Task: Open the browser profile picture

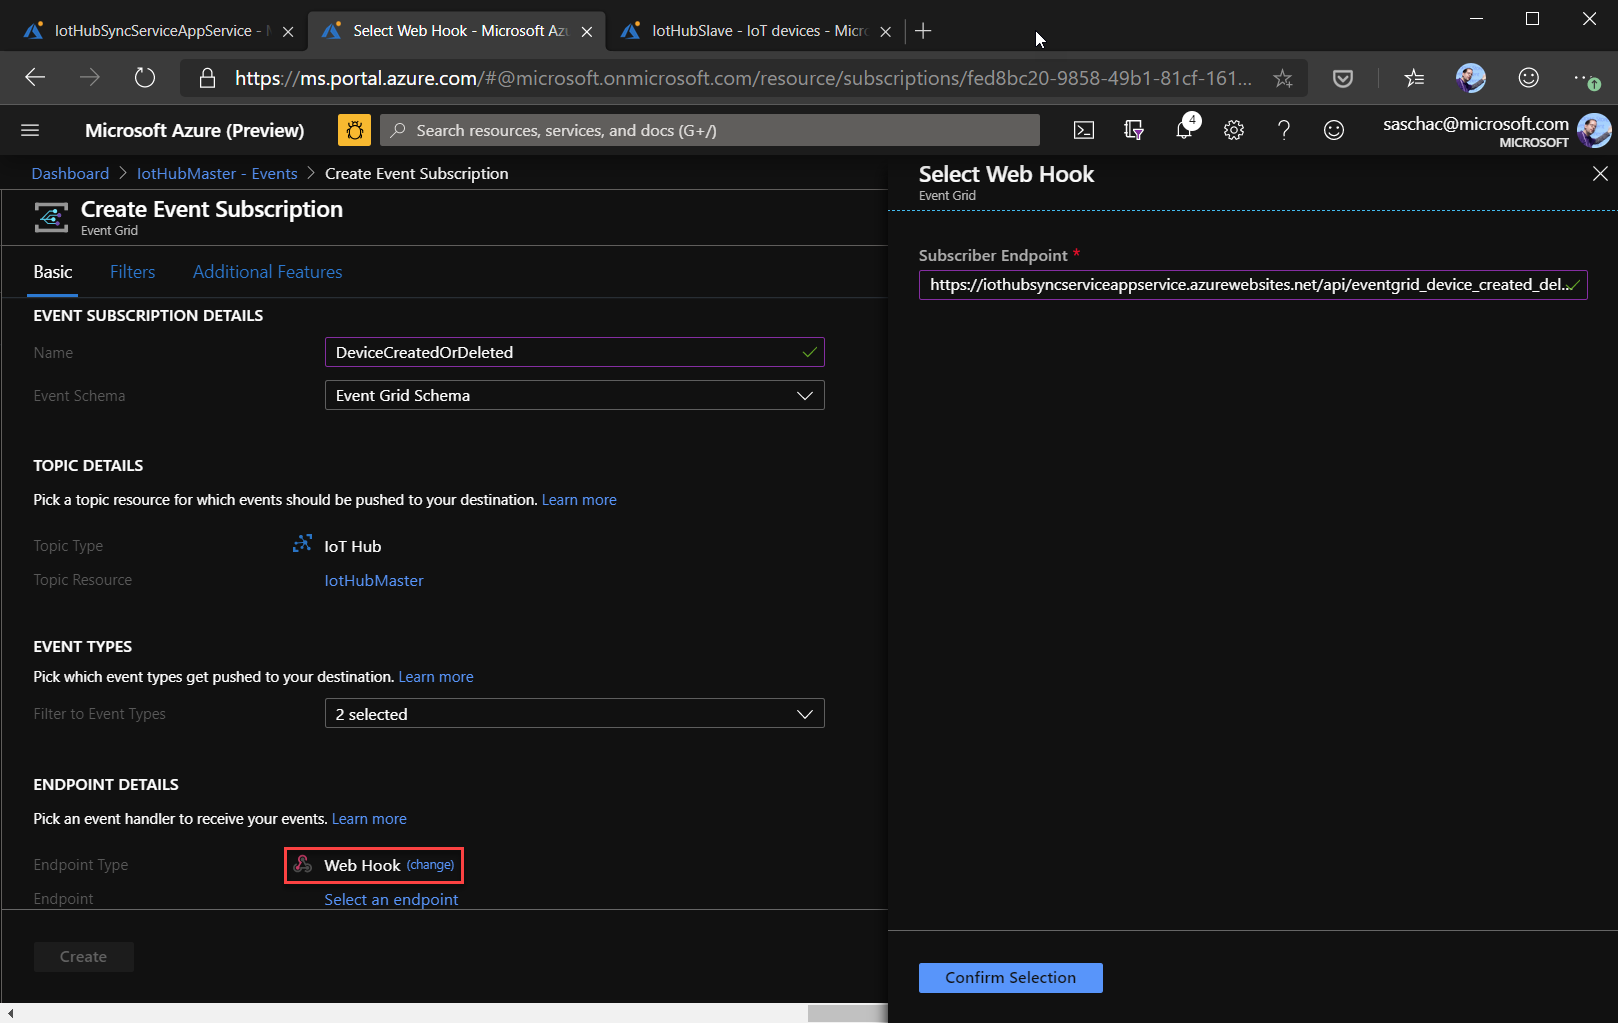Action: (x=1471, y=78)
